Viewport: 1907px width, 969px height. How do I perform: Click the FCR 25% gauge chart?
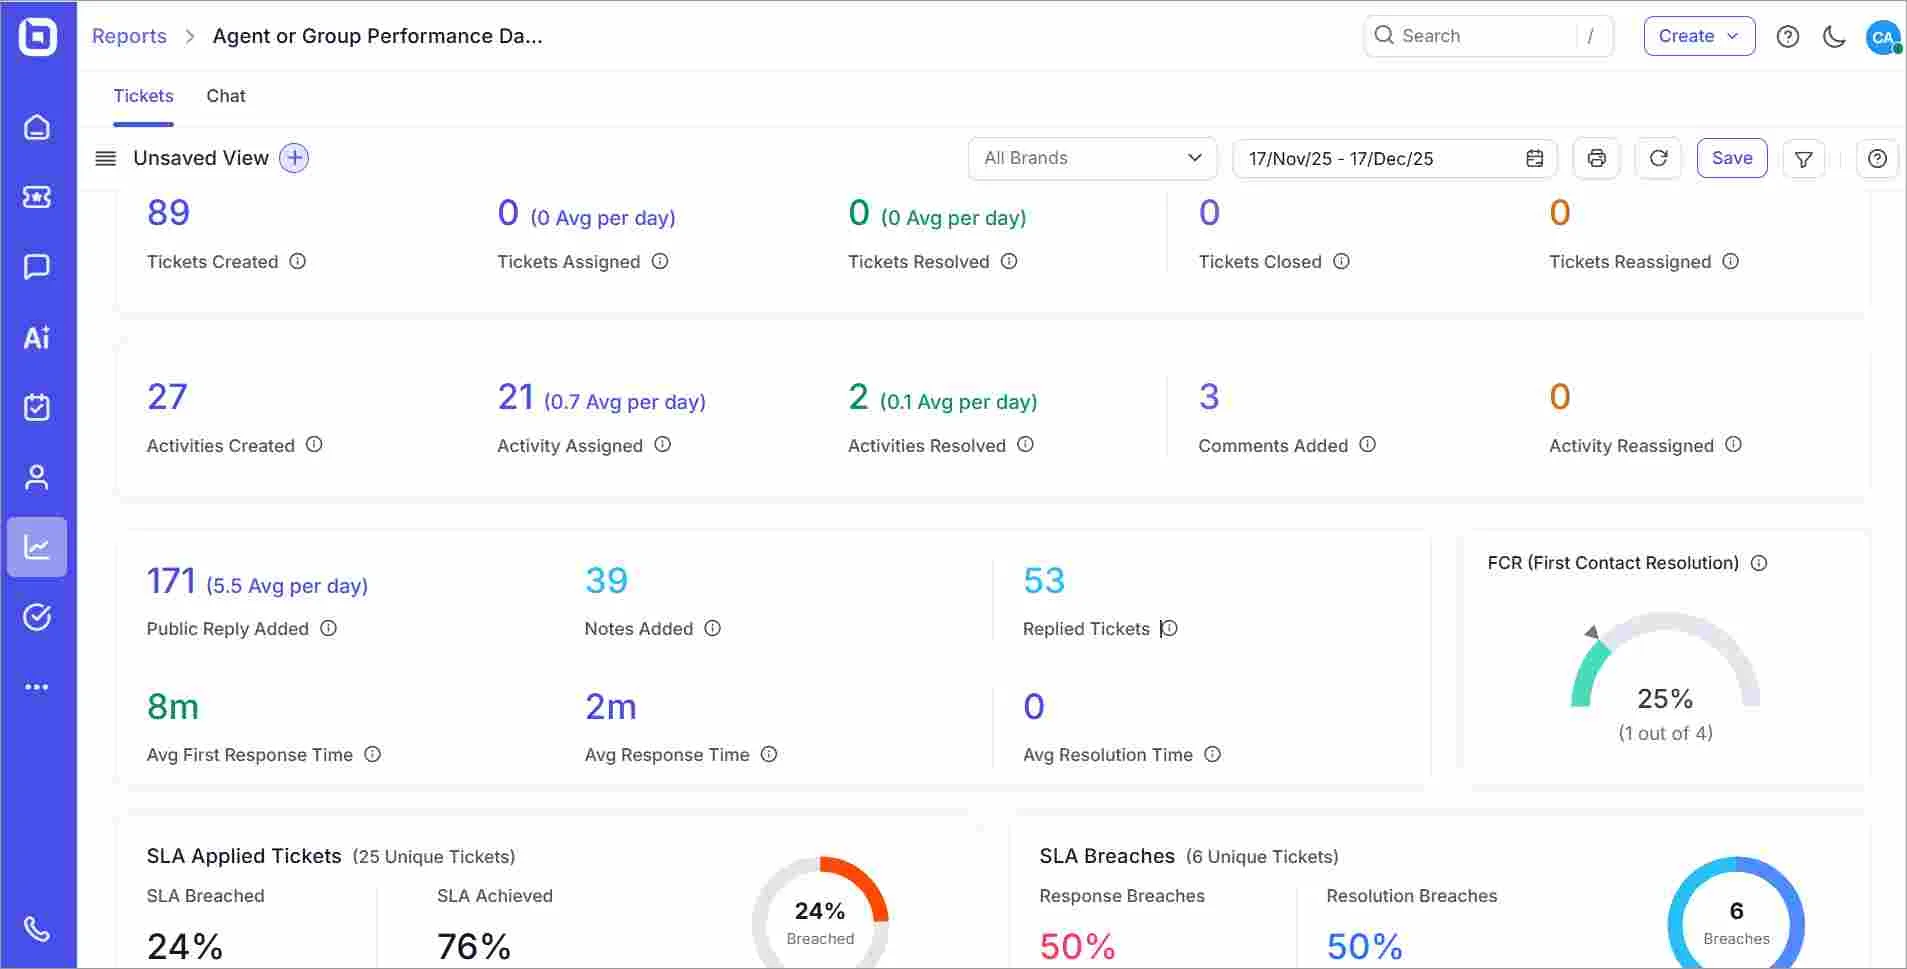(1665, 660)
